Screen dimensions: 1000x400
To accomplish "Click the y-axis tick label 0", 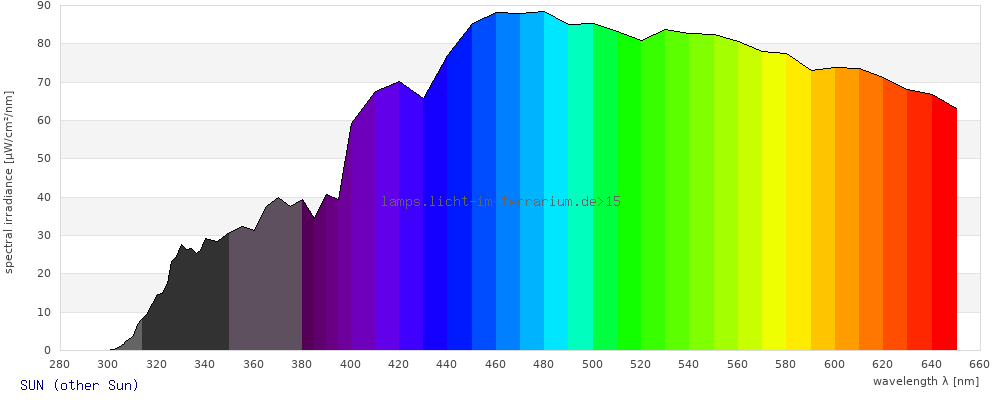I will tap(47, 350).
